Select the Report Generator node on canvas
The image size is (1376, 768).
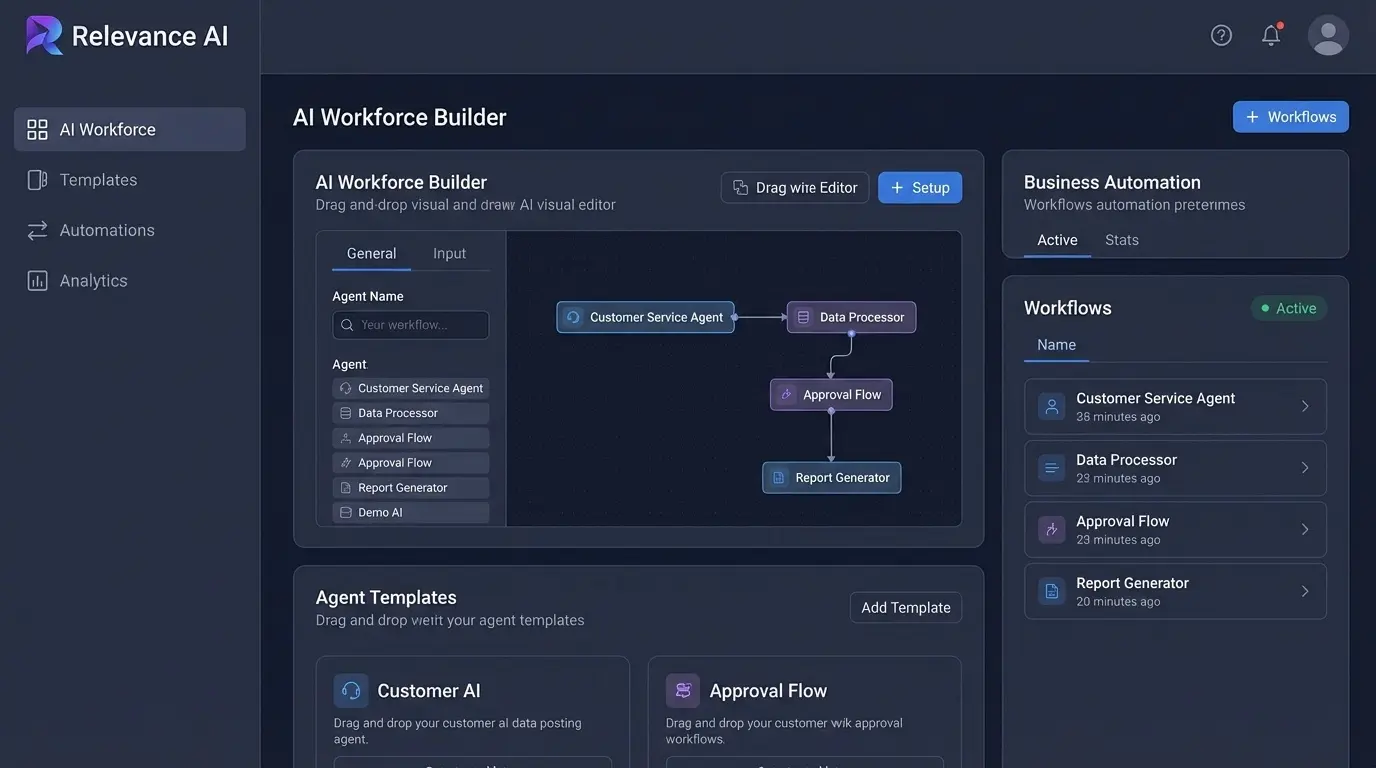coord(832,478)
